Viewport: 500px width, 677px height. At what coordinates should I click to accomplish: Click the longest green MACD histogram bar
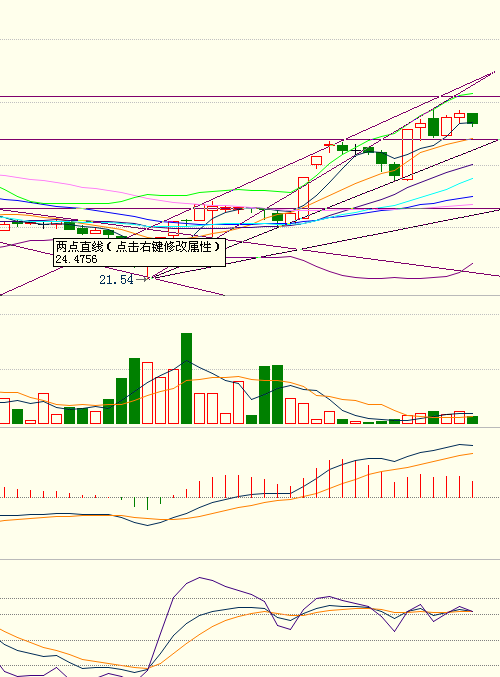tap(148, 503)
